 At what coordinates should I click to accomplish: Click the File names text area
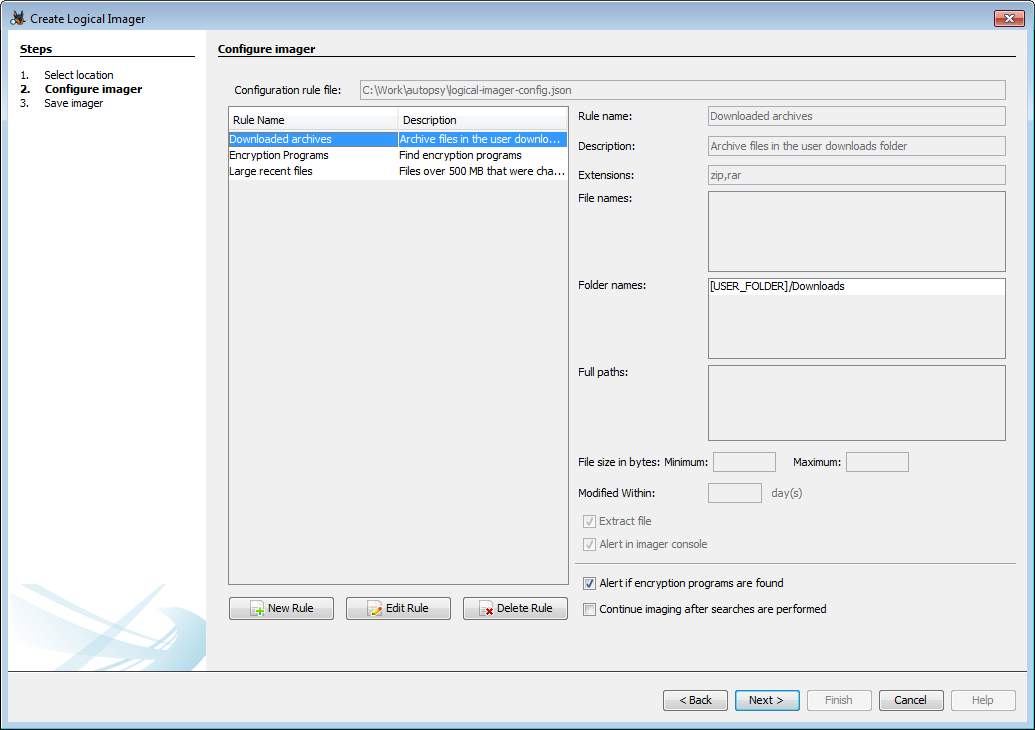click(x=857, y=232)
